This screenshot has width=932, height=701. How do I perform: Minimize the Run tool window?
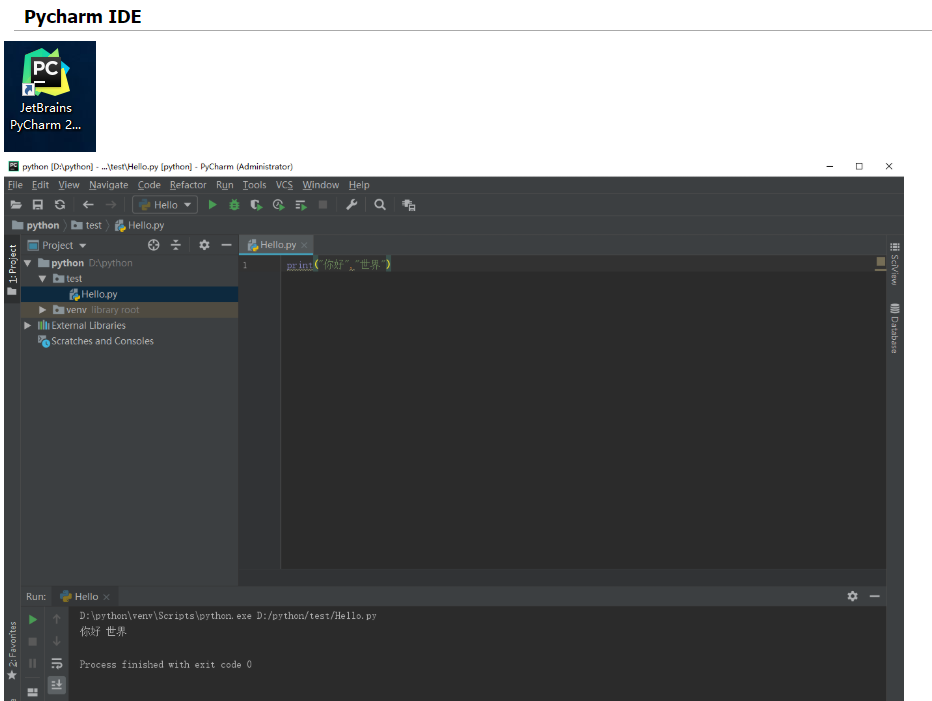point(874,596)
